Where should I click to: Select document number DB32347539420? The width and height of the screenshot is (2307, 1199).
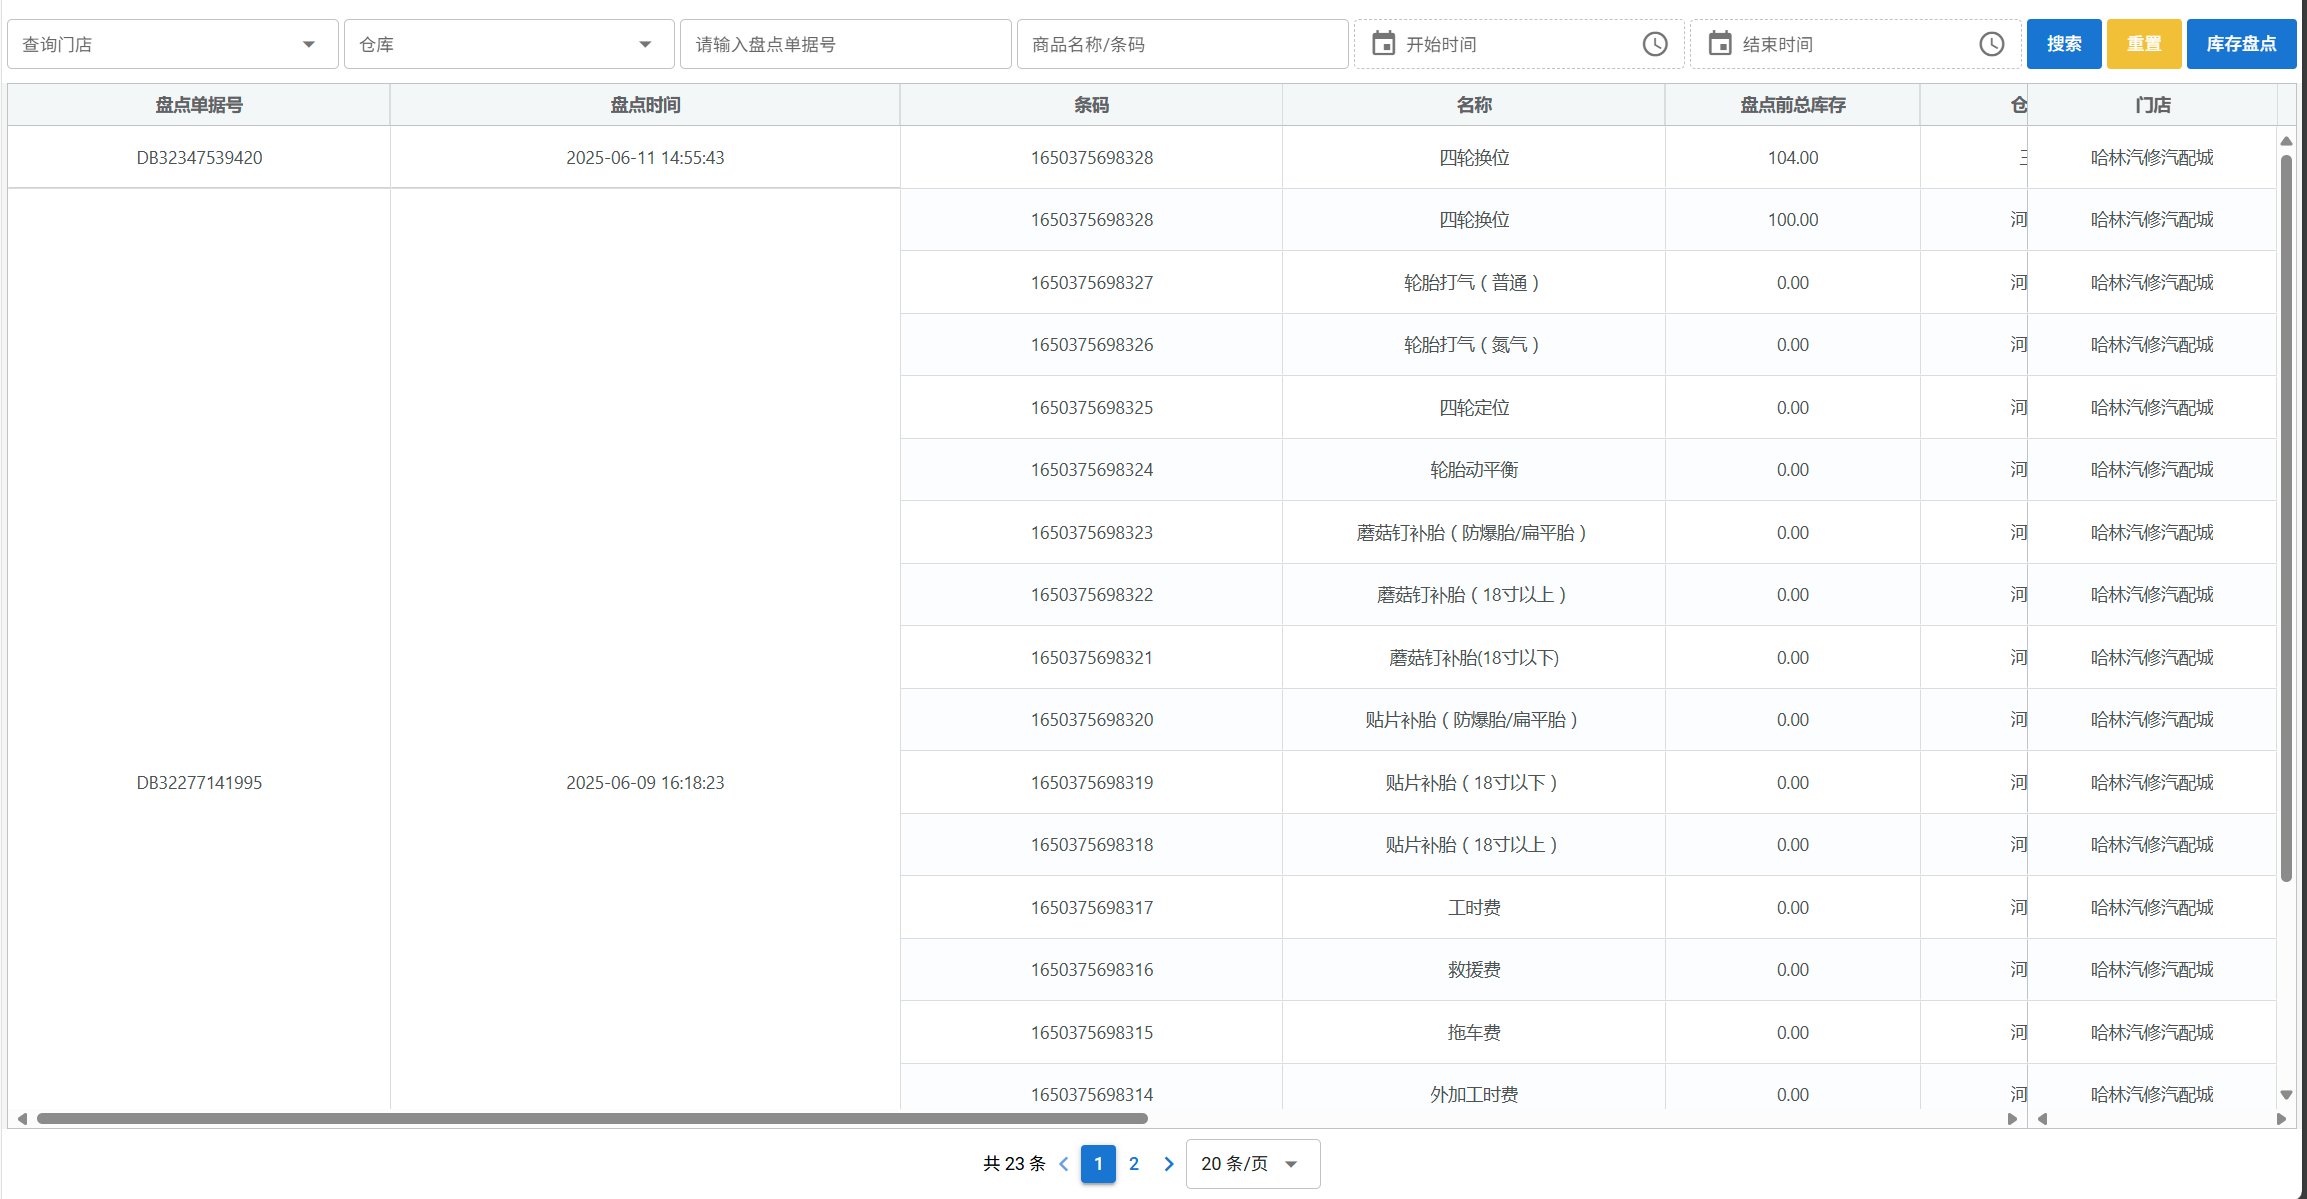click(199, 158)
